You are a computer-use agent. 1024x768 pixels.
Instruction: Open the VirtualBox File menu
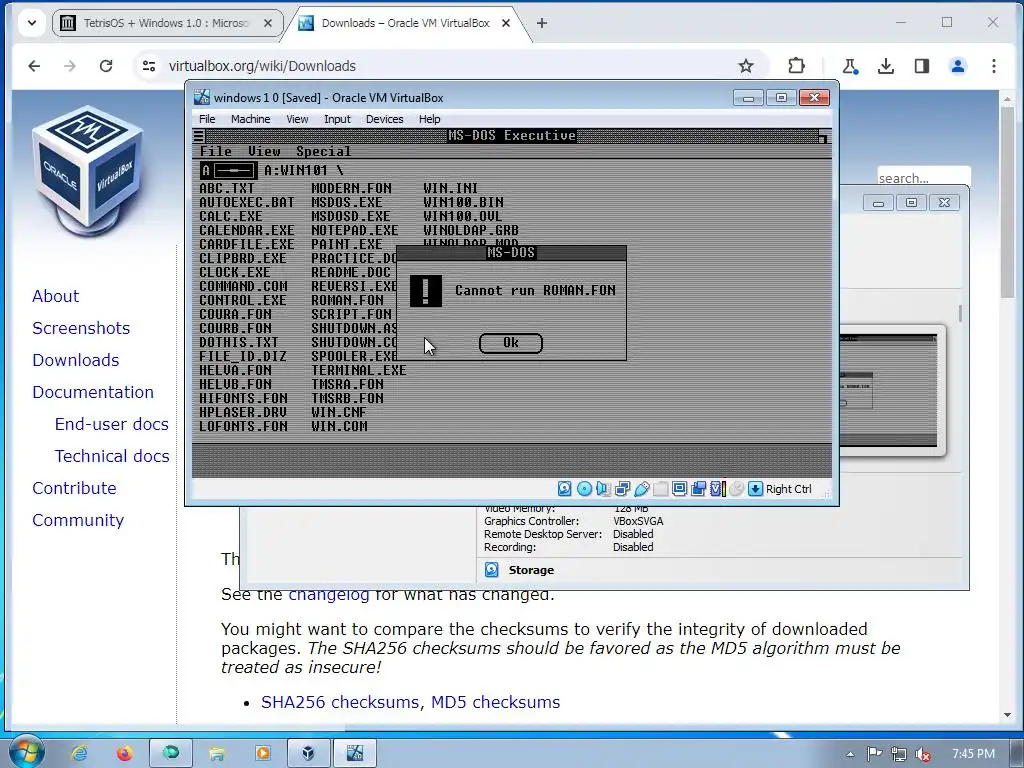tap(207, 119)
